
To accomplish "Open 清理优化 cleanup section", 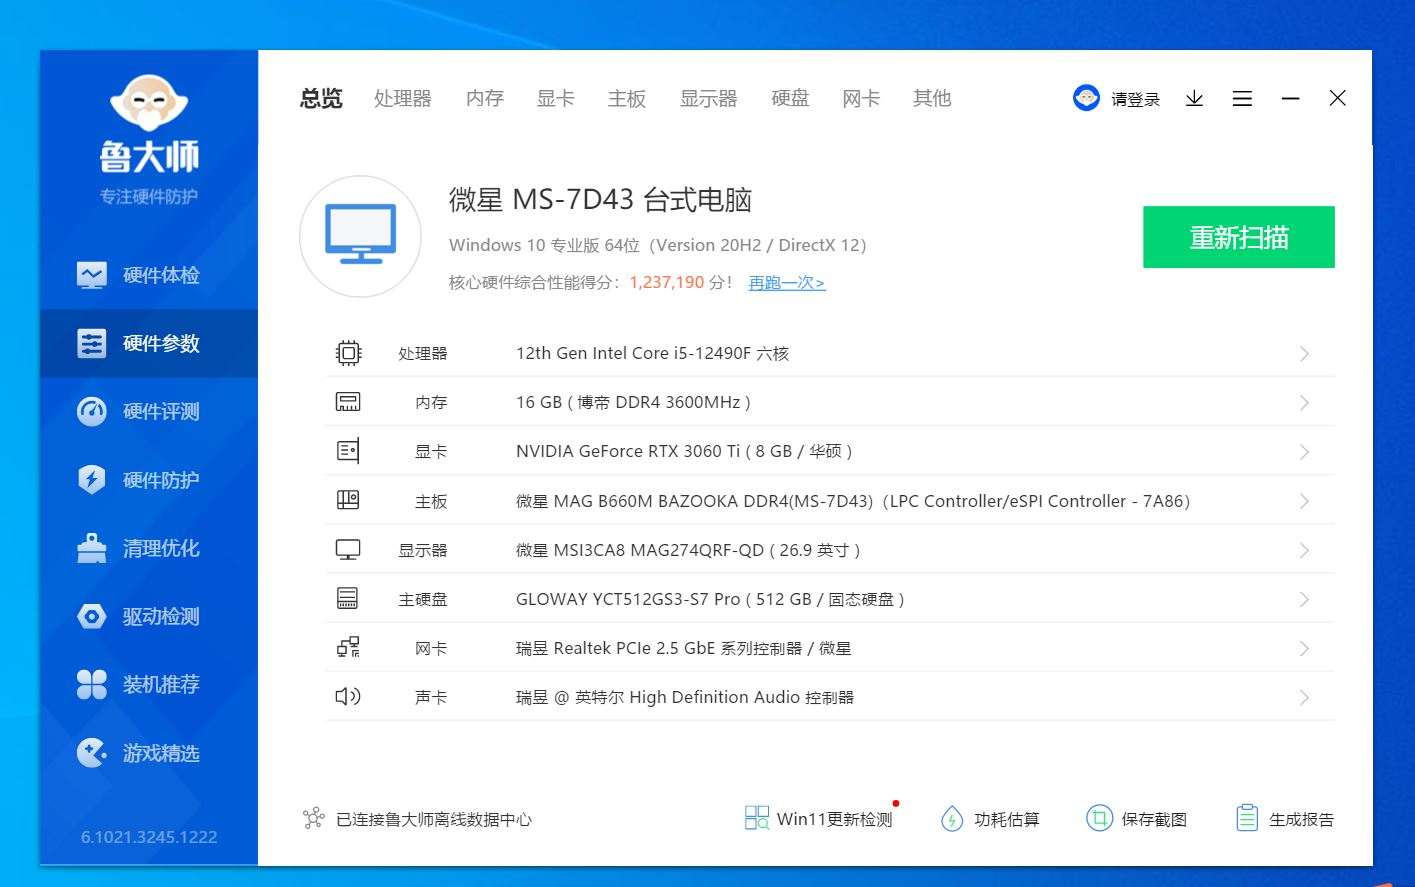I will tap(149, 548).
